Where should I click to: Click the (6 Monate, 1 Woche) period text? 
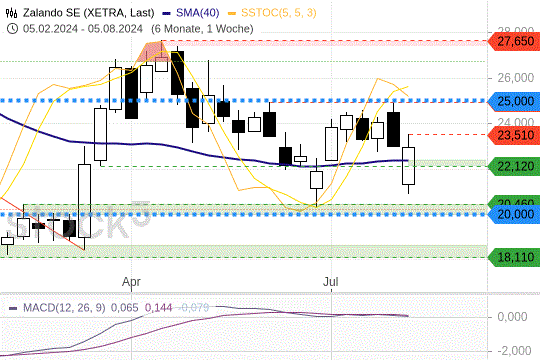point(202,29)
